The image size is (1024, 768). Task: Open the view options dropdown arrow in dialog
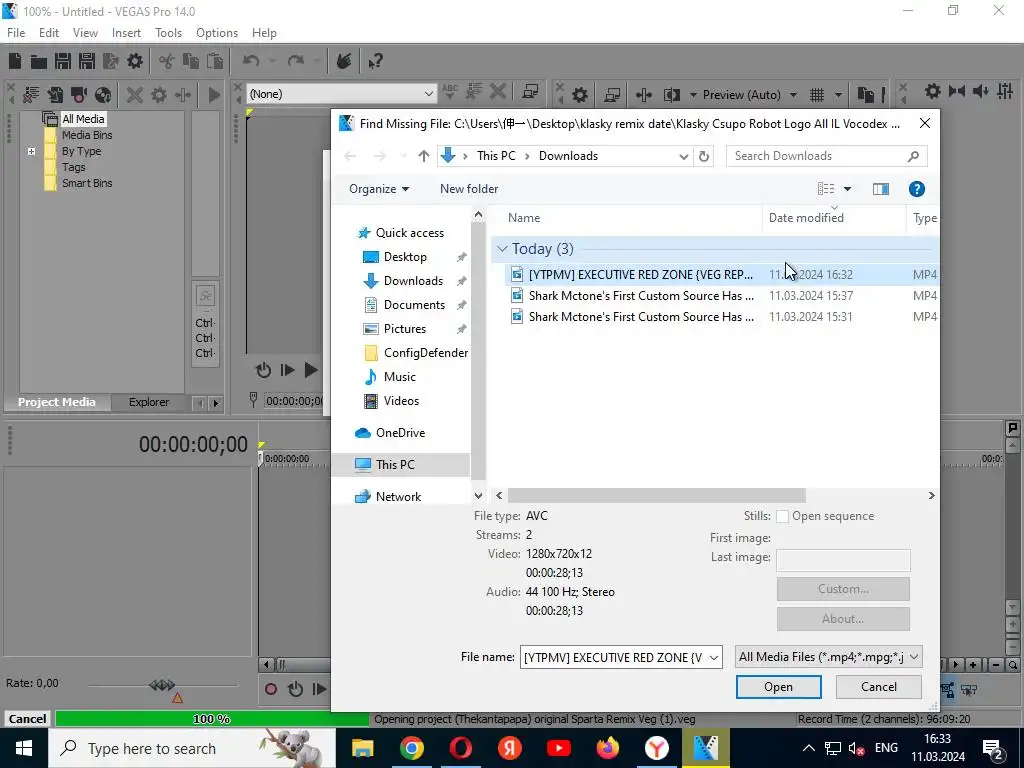pos(847,189)
